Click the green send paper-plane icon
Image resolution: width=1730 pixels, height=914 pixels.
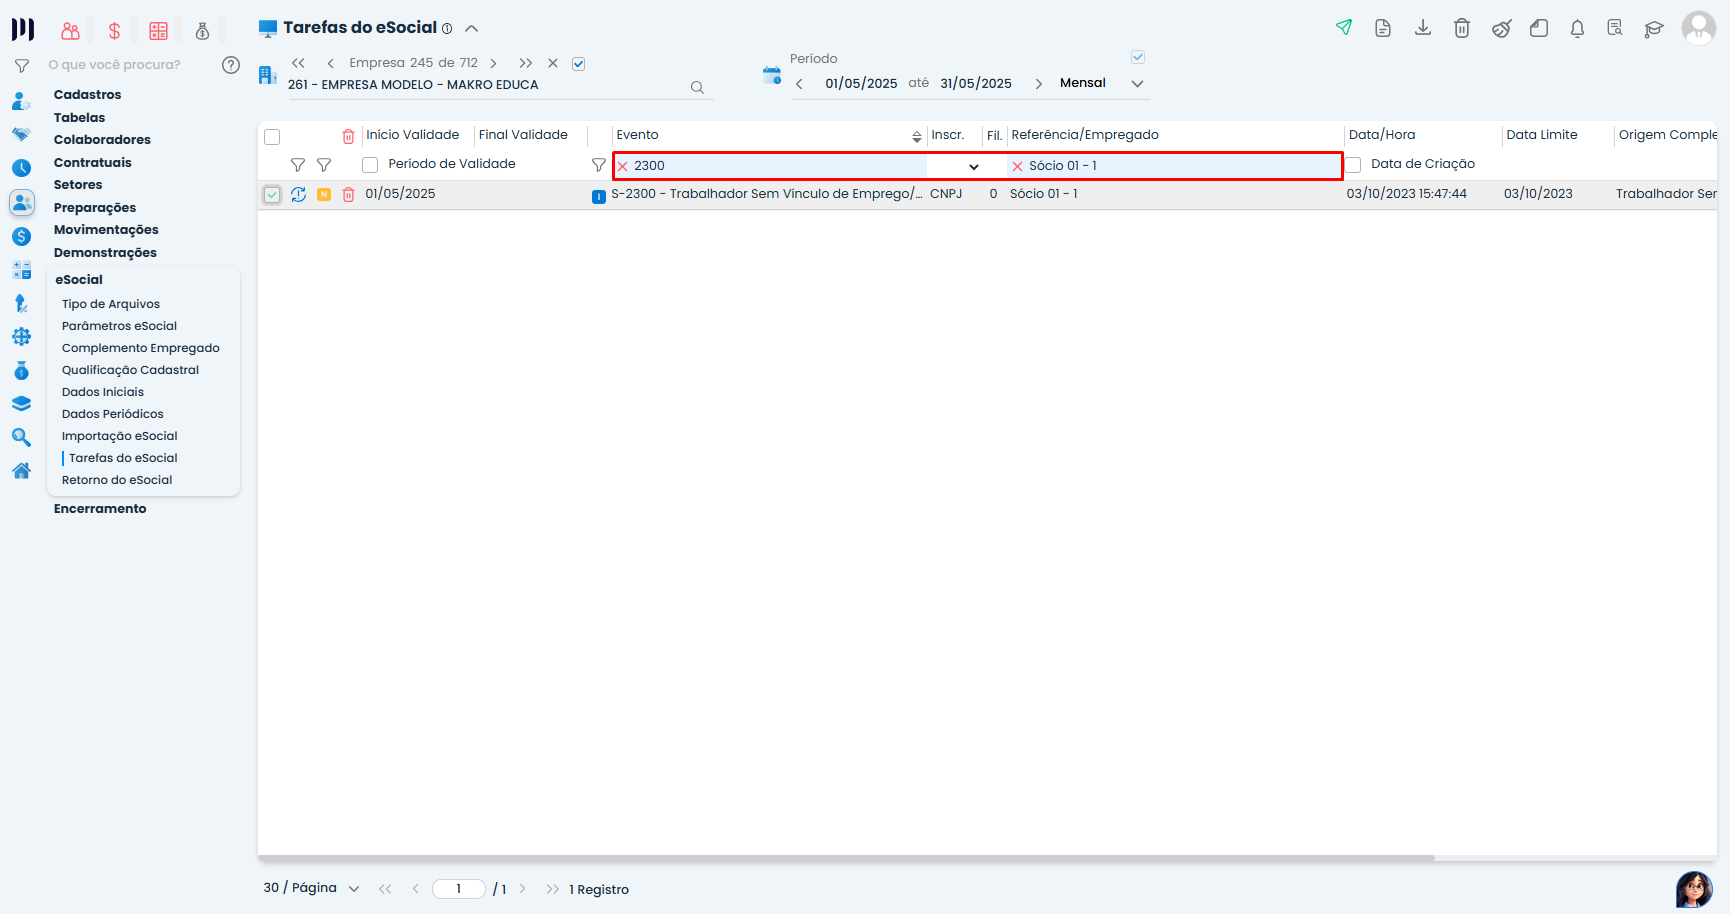[x=1344, y=28]
